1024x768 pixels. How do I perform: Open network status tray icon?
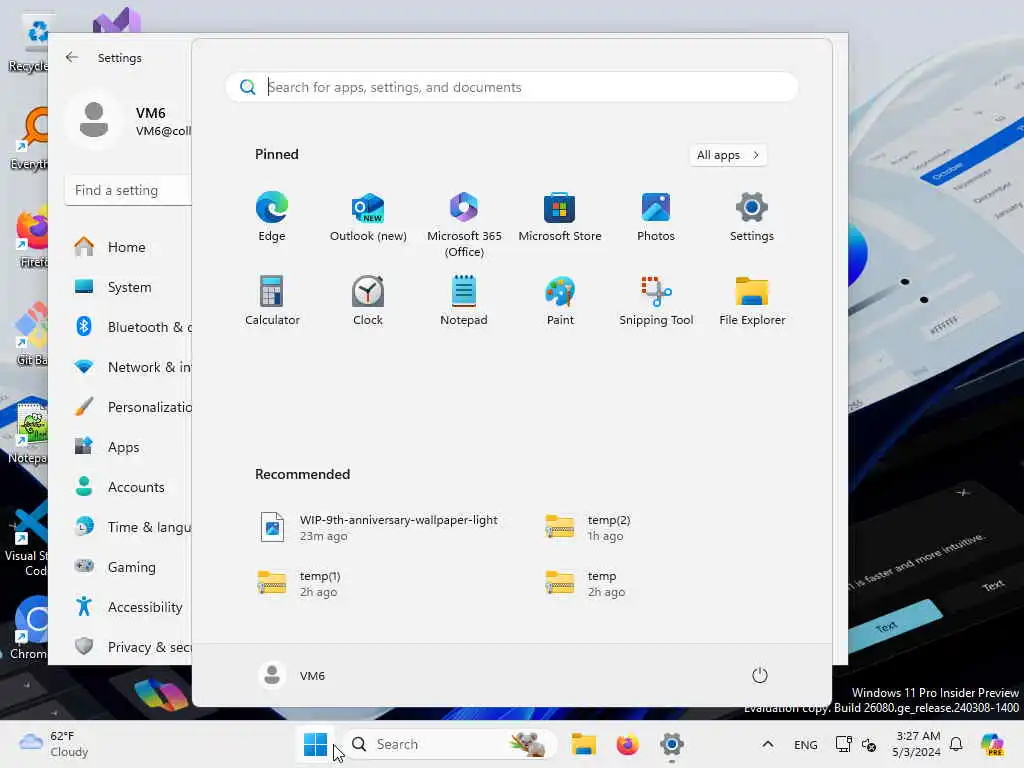(843, 744)
